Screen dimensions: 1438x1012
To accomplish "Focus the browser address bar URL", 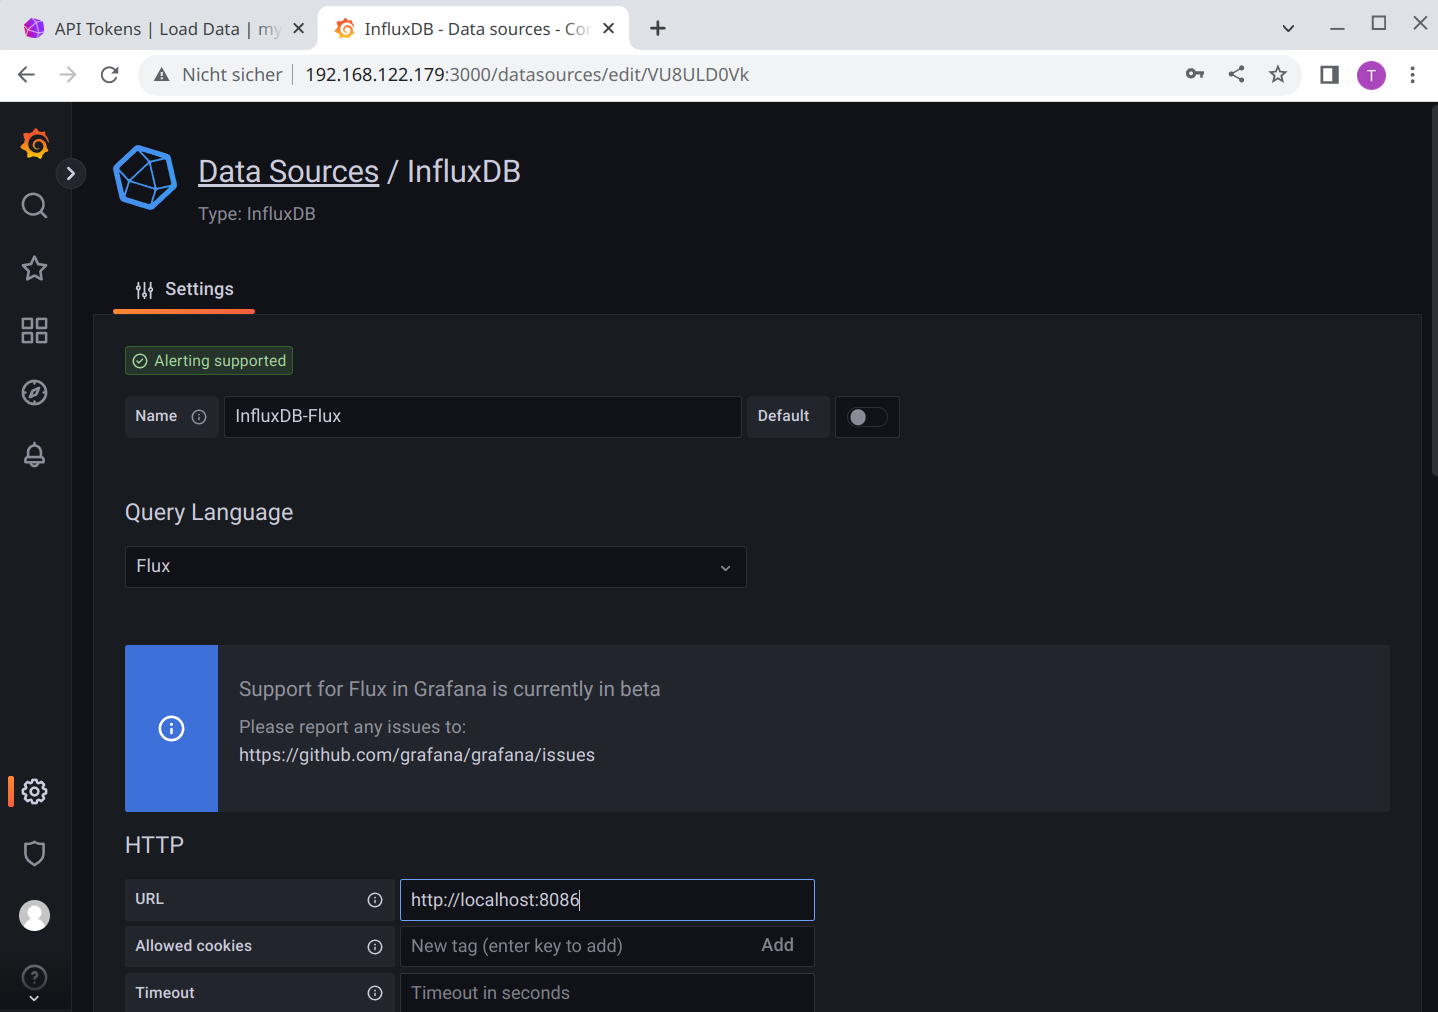I will point(527,75).
